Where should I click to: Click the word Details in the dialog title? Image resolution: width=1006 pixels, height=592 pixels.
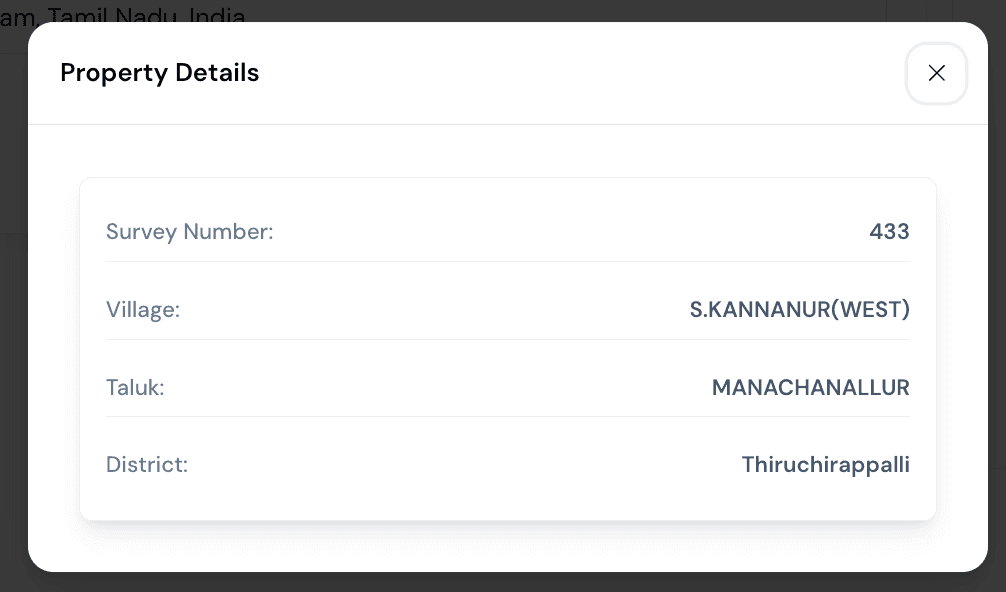point(217,73)
